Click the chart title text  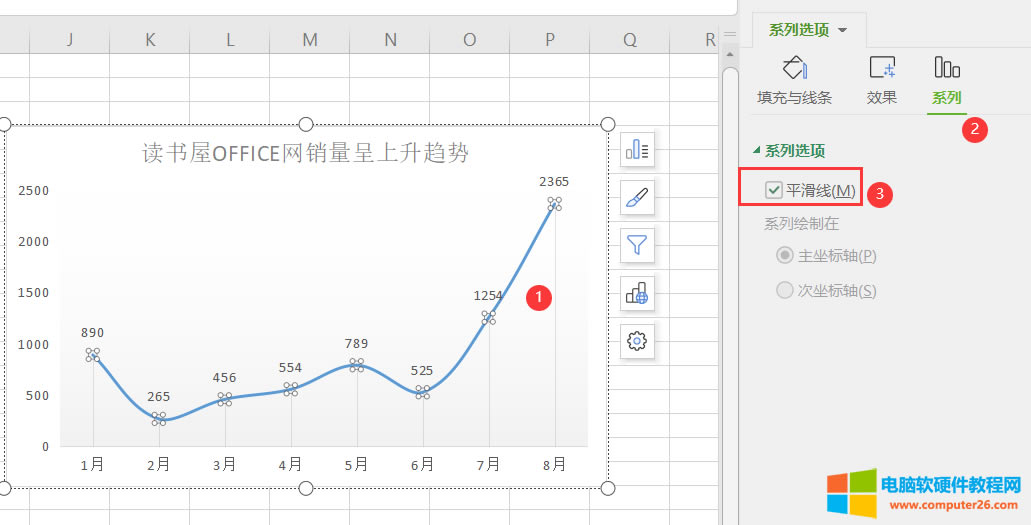(305, 153)
